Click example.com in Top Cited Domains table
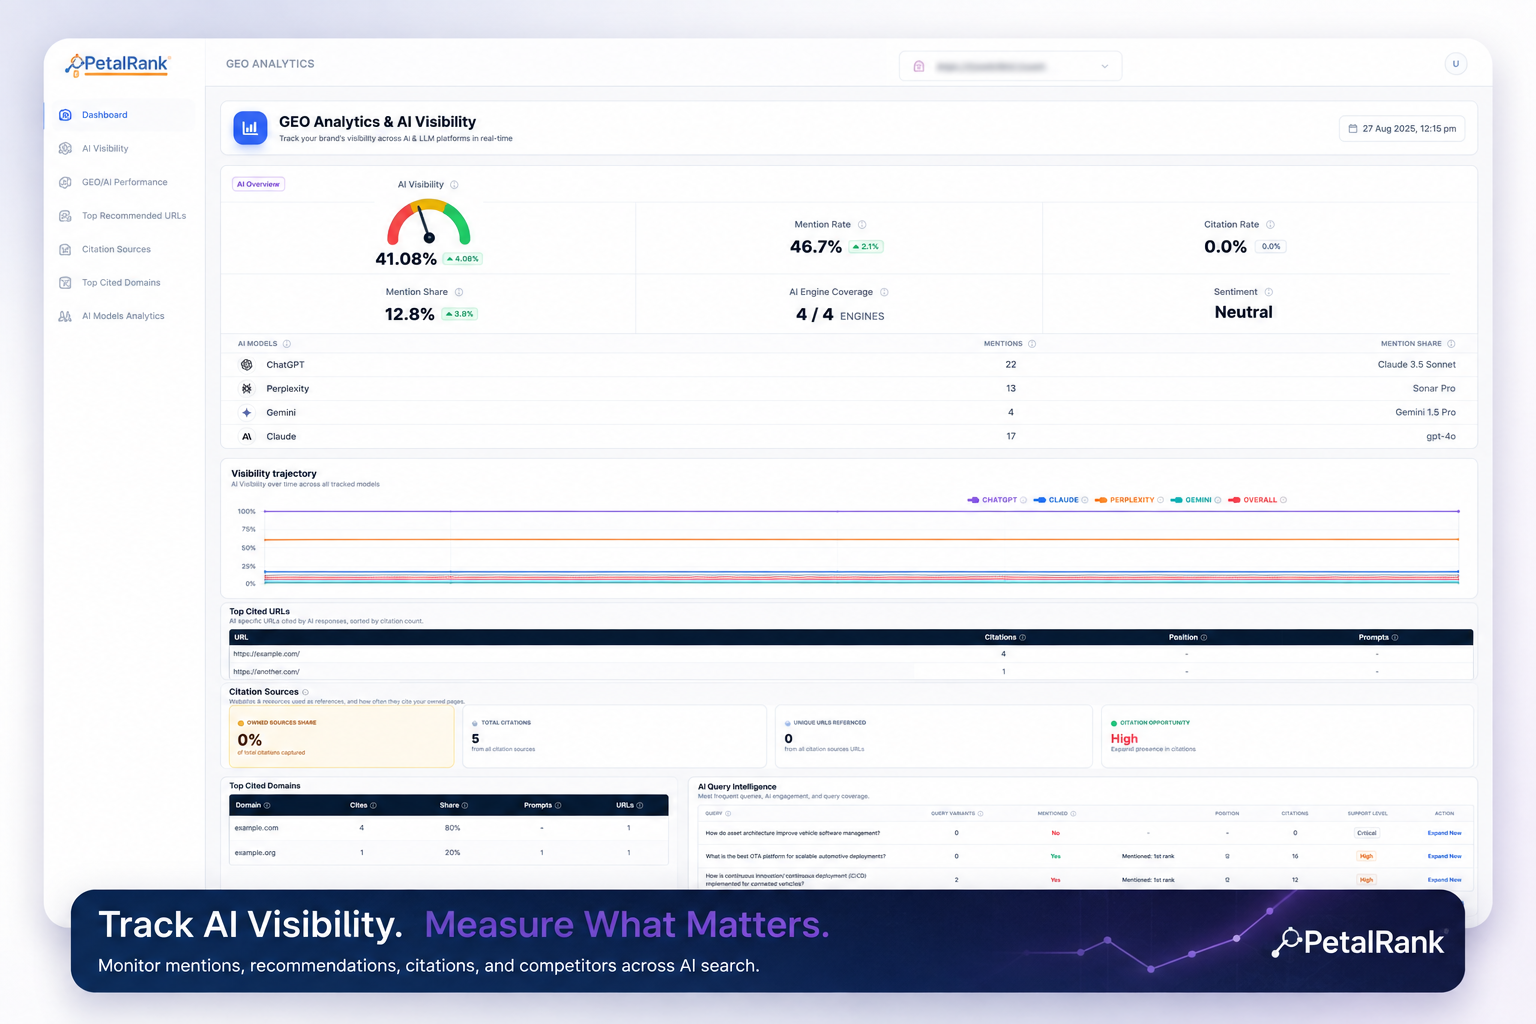The image size is (1536, 1024). click(256, 828)
